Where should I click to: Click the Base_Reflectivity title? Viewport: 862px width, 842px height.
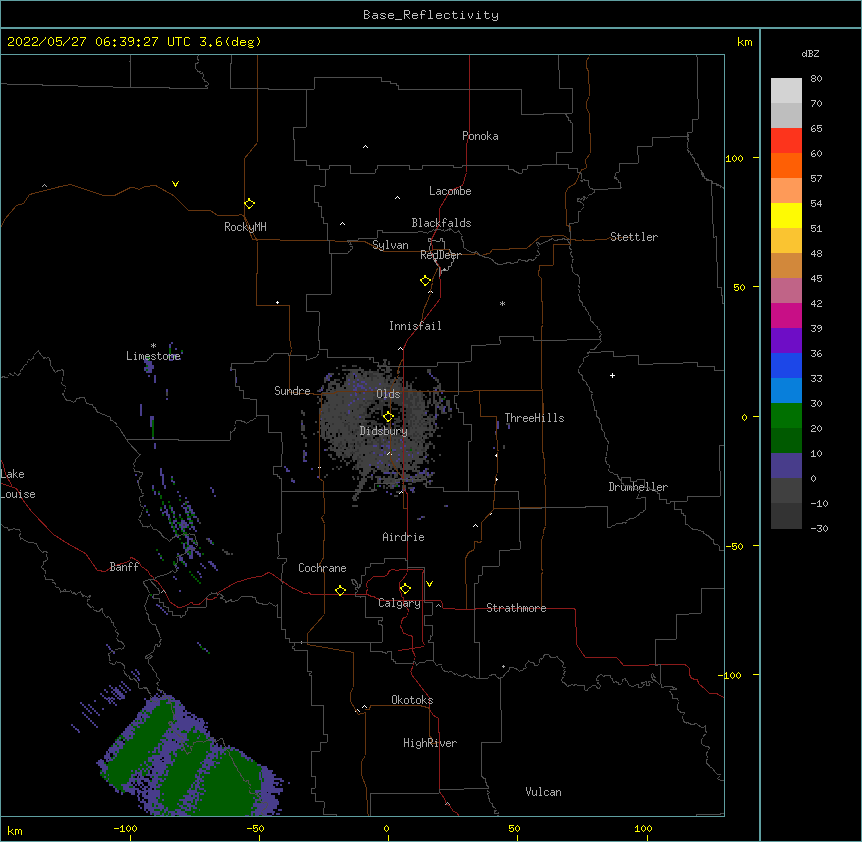pyautogui.click(x=431, y=15)
